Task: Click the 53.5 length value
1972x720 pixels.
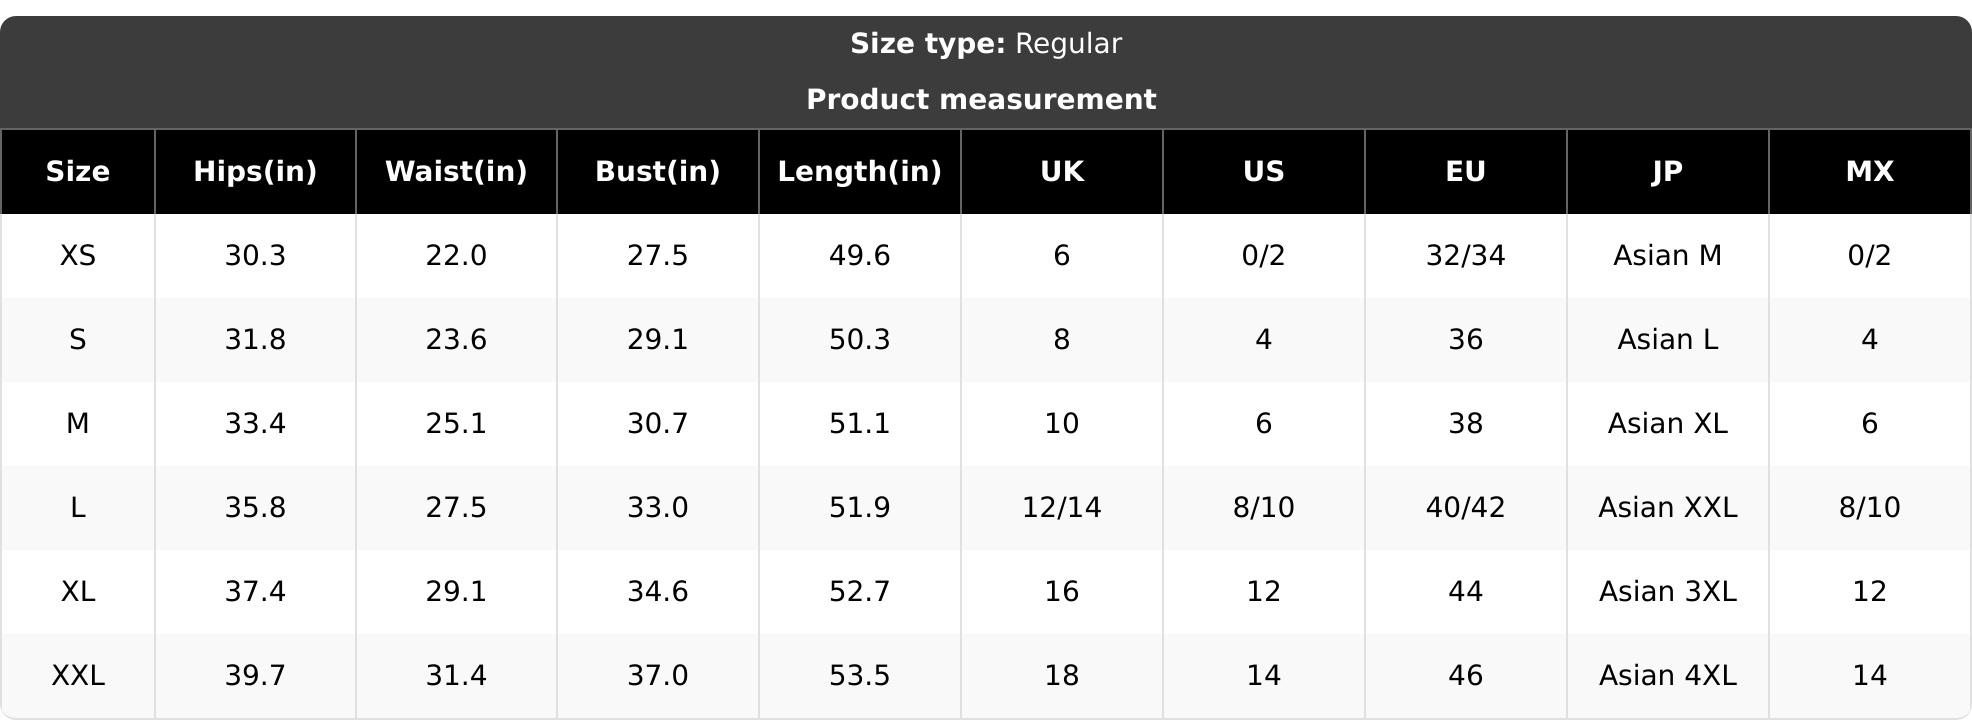Action: pos(860,676)
